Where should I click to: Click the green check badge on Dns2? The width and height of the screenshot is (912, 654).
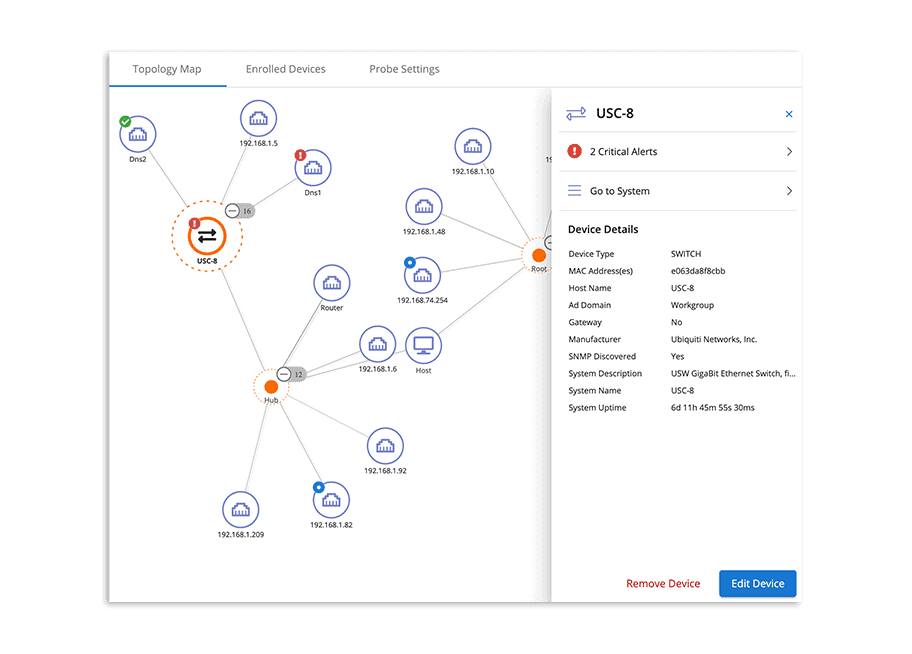coord(125,121)
